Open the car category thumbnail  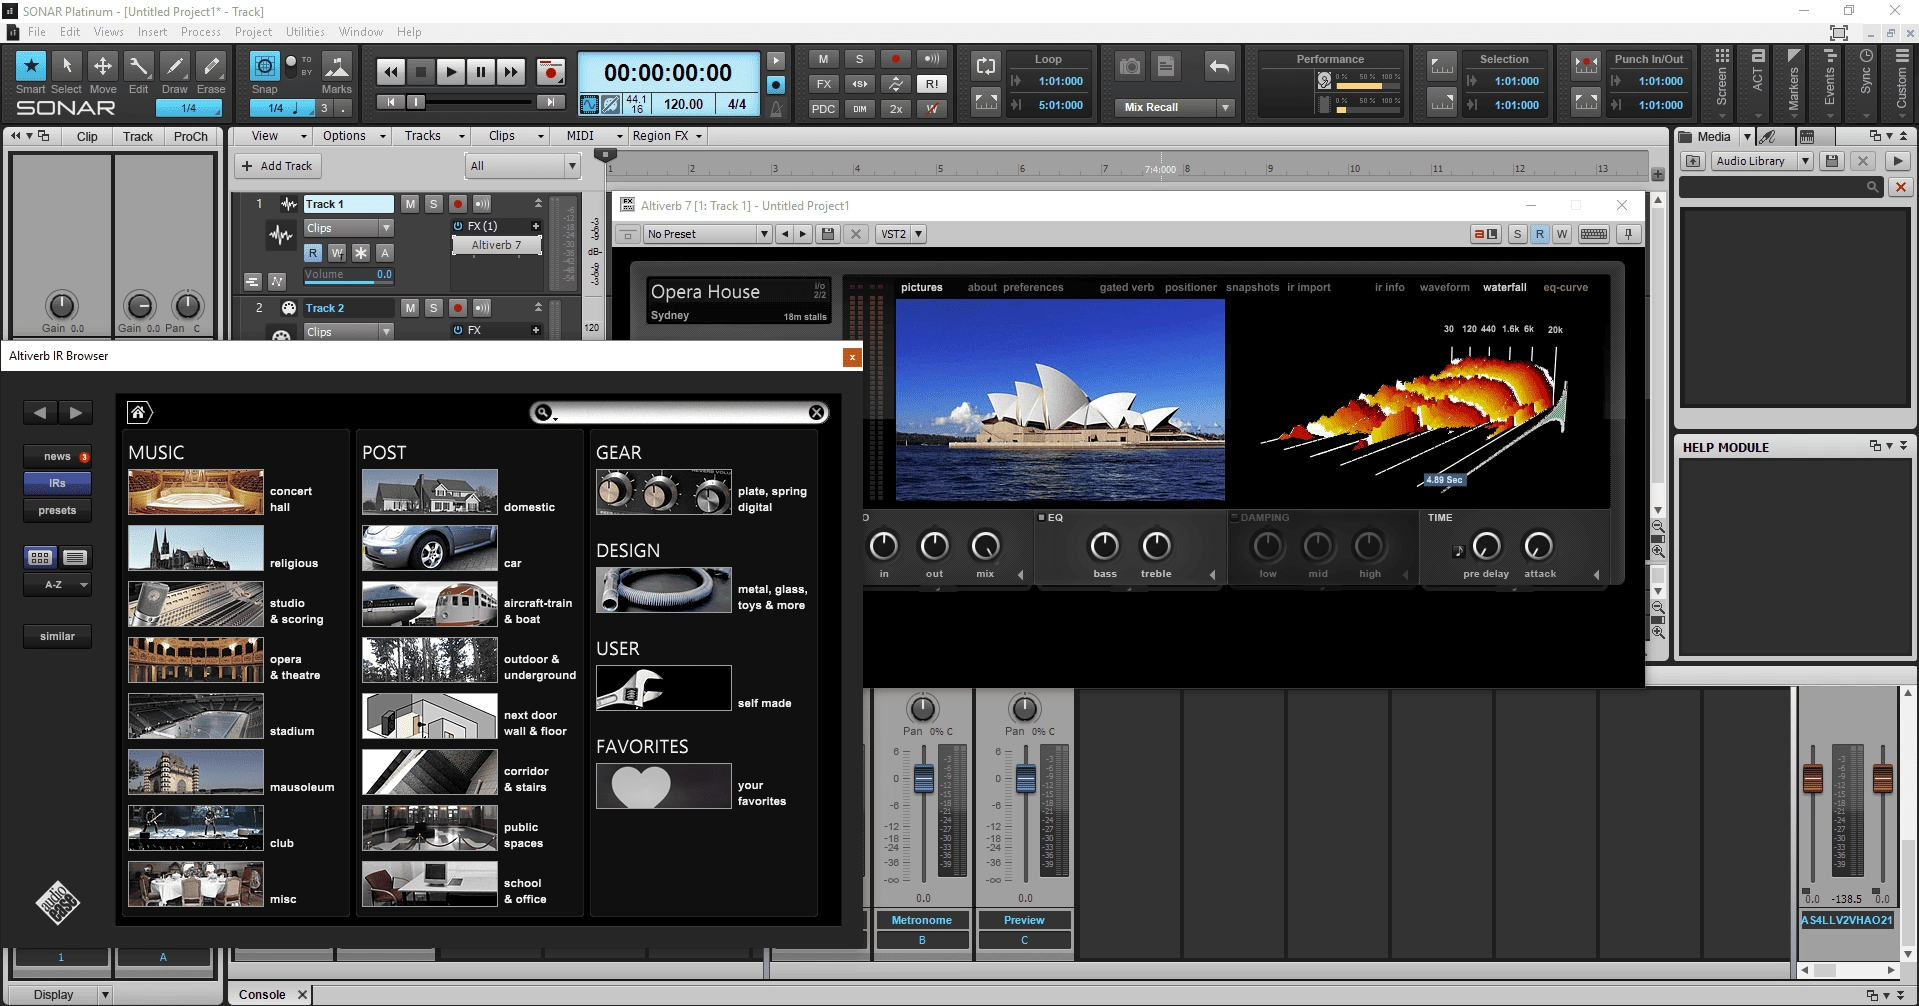430,549
